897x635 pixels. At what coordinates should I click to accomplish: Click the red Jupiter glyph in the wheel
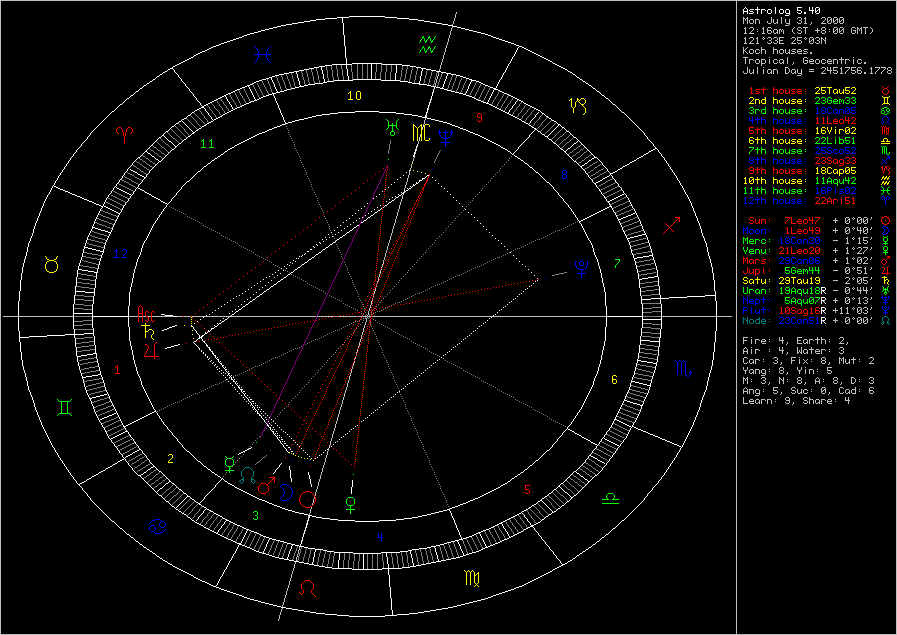point(150,349)
